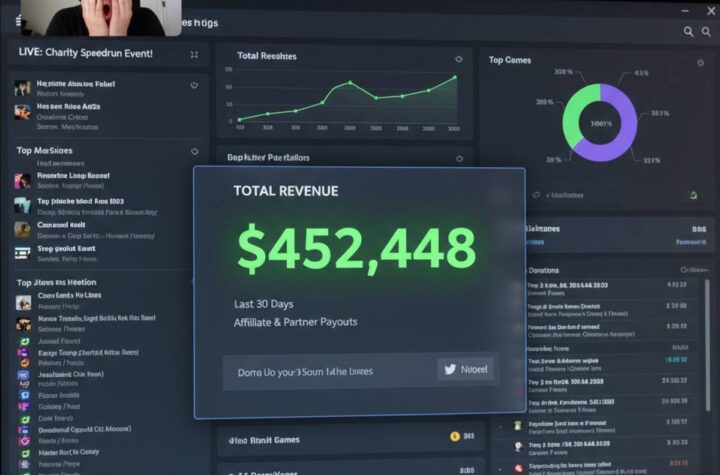This screenshot has height=475, width=720.
Task: Toggle the Donations panel switch icon
Action: [691, 270]
